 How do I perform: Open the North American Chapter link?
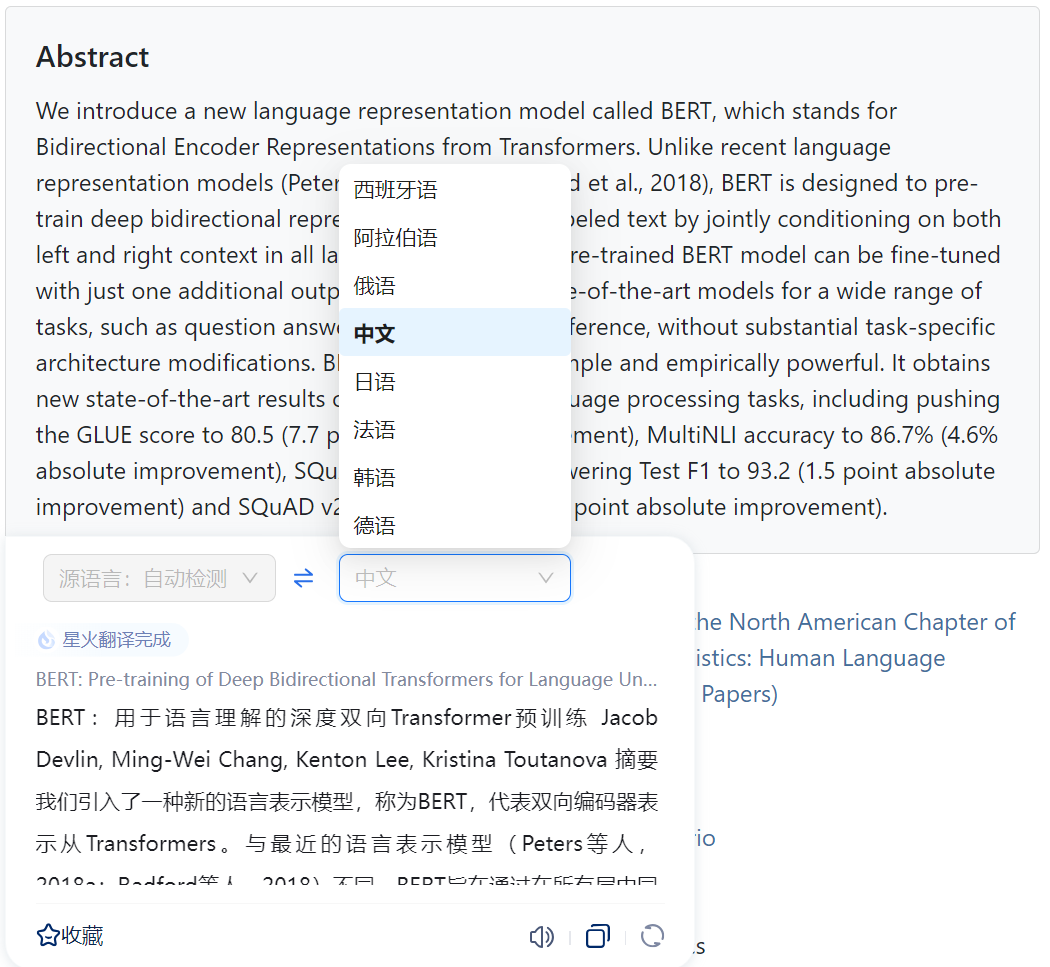[x=855, y=622]
